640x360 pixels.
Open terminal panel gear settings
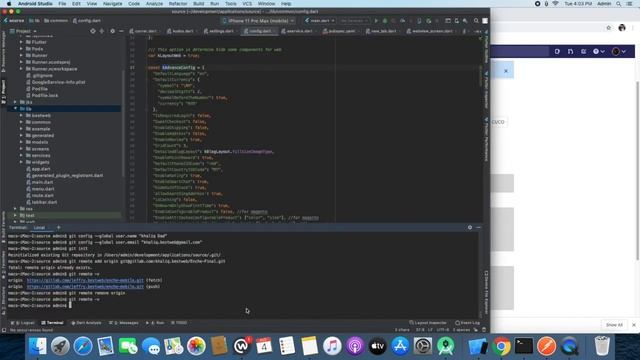pos(470,227)
